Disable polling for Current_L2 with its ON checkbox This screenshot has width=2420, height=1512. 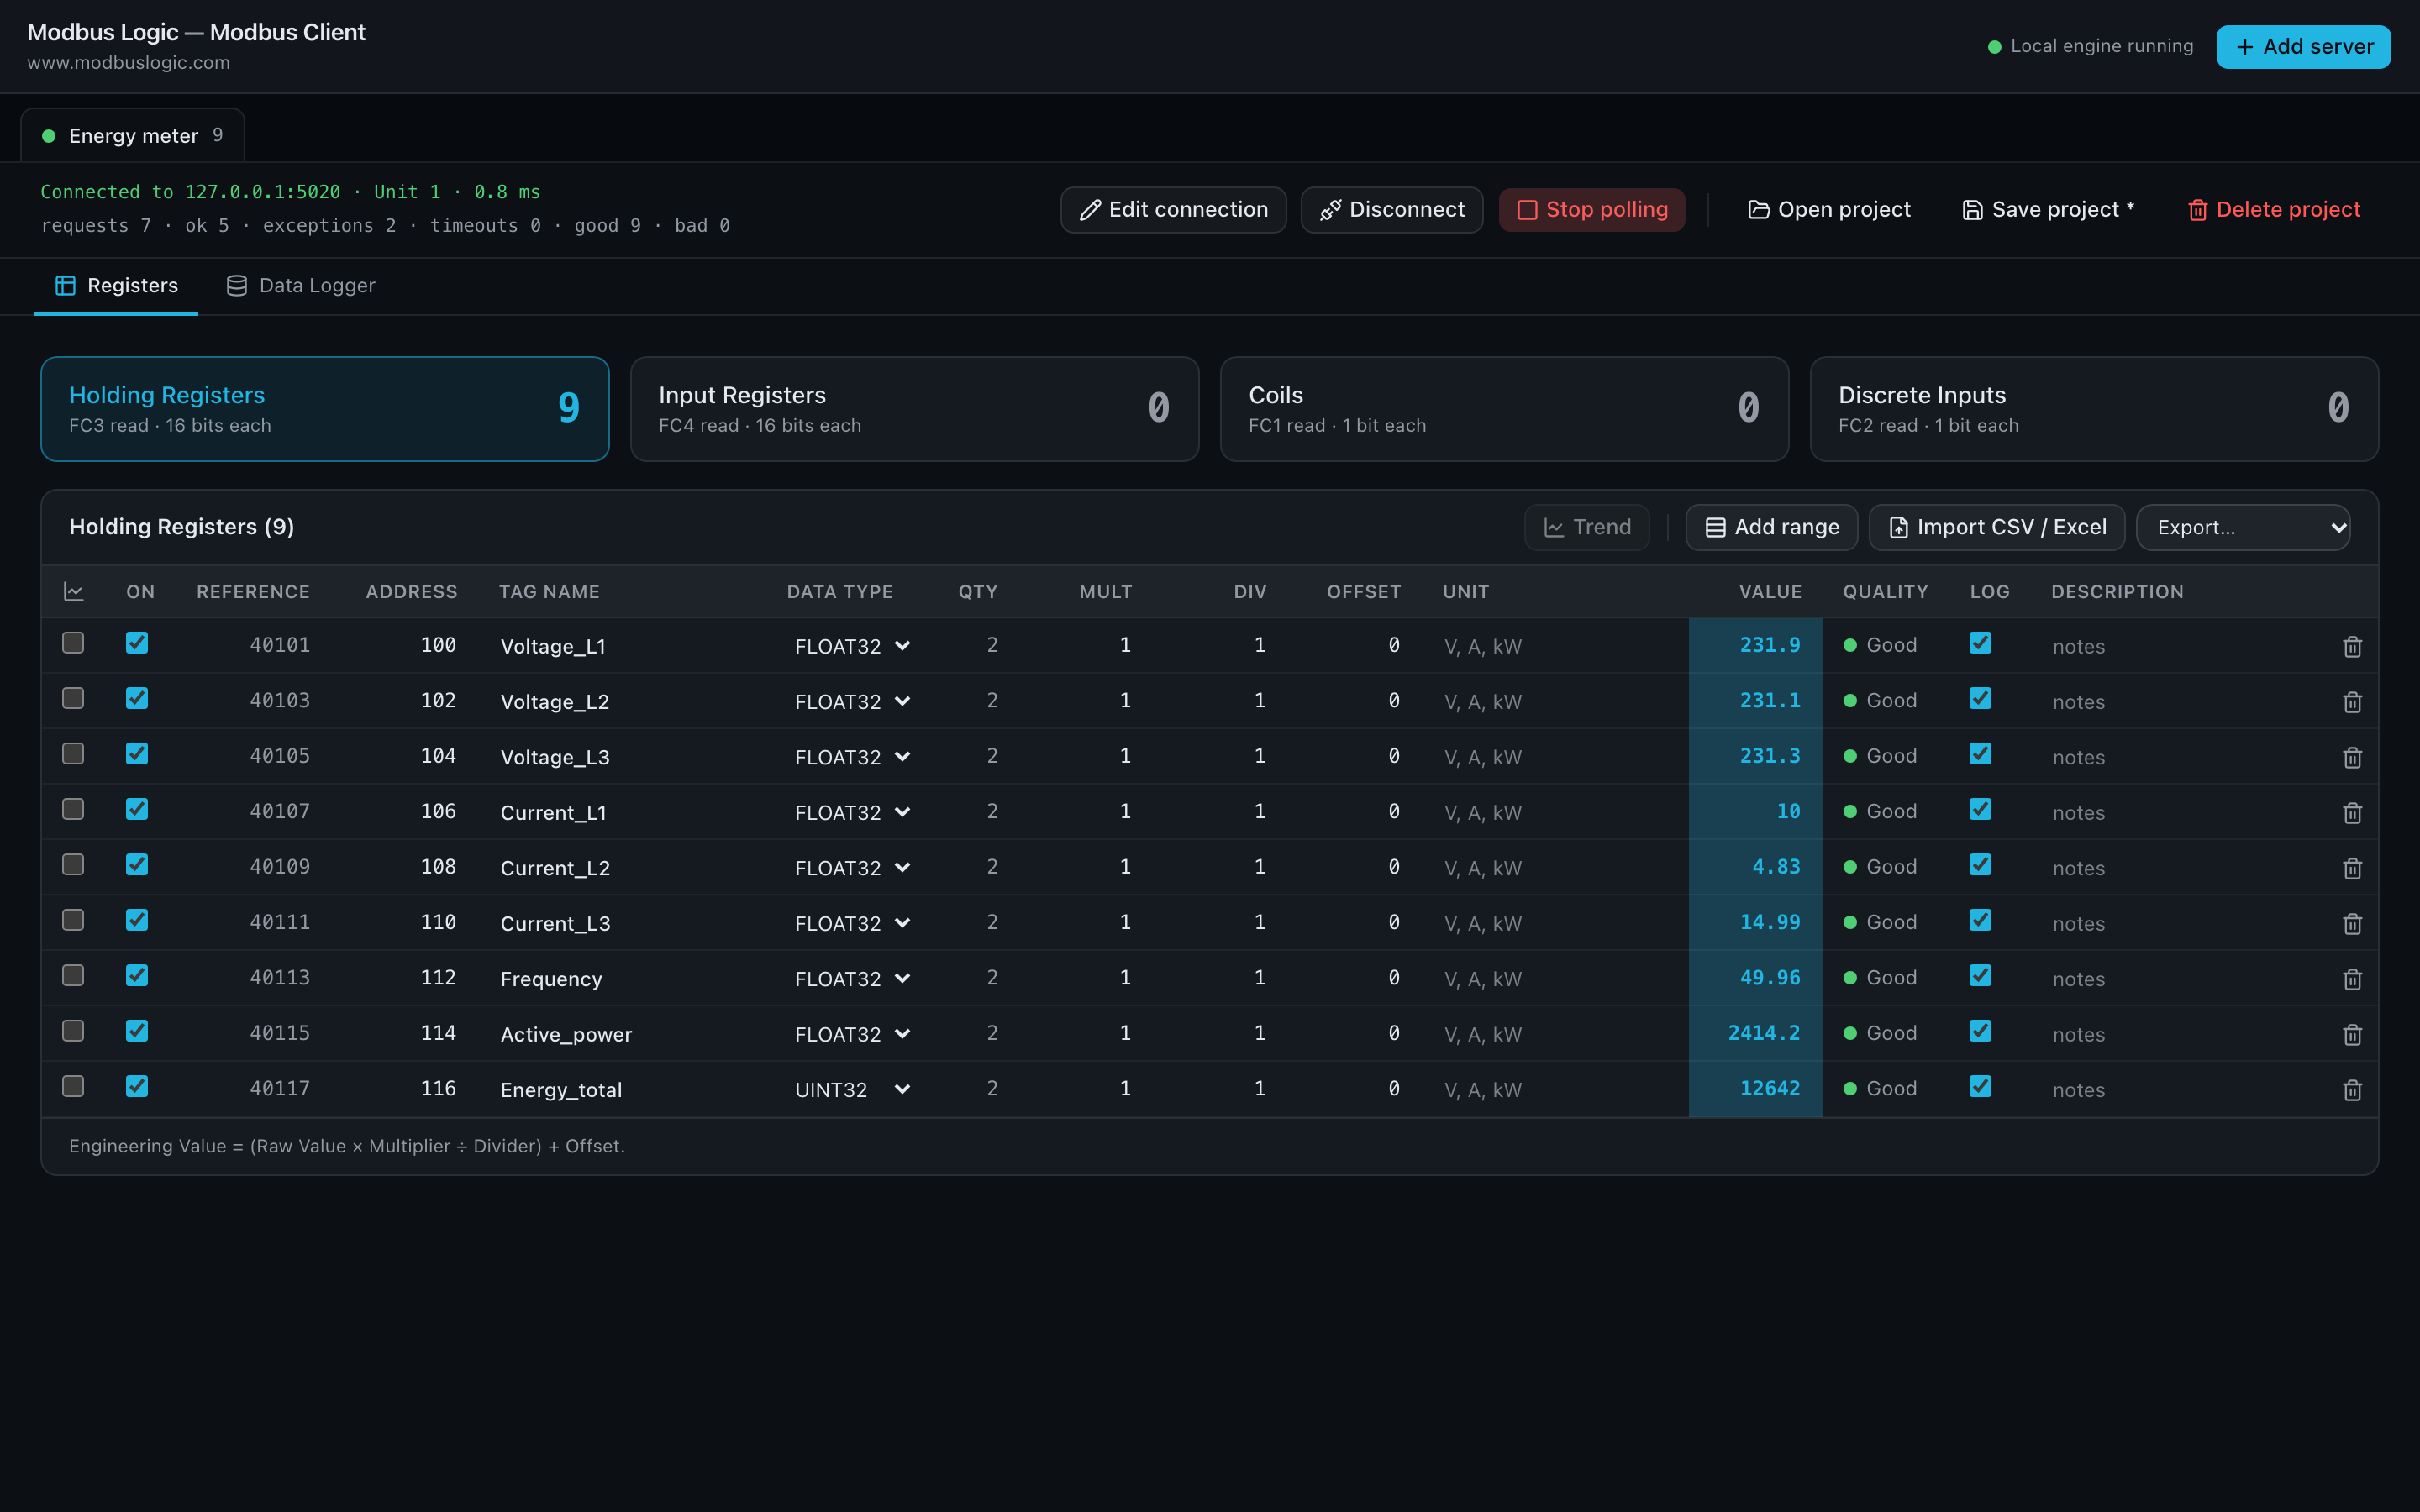pos(137,865)
